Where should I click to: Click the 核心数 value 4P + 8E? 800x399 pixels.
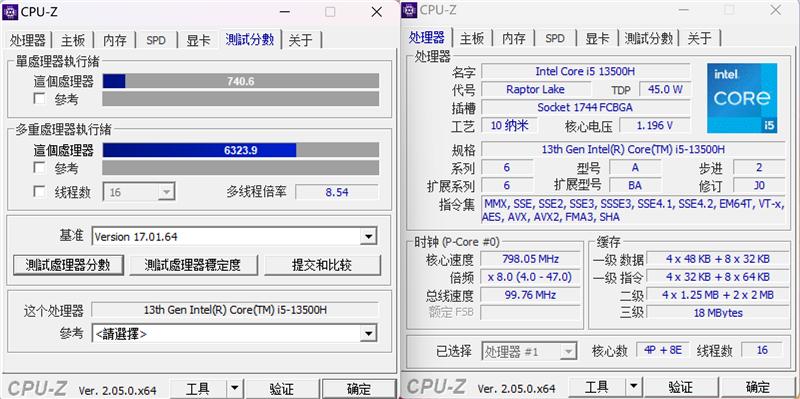coord(662,350)
